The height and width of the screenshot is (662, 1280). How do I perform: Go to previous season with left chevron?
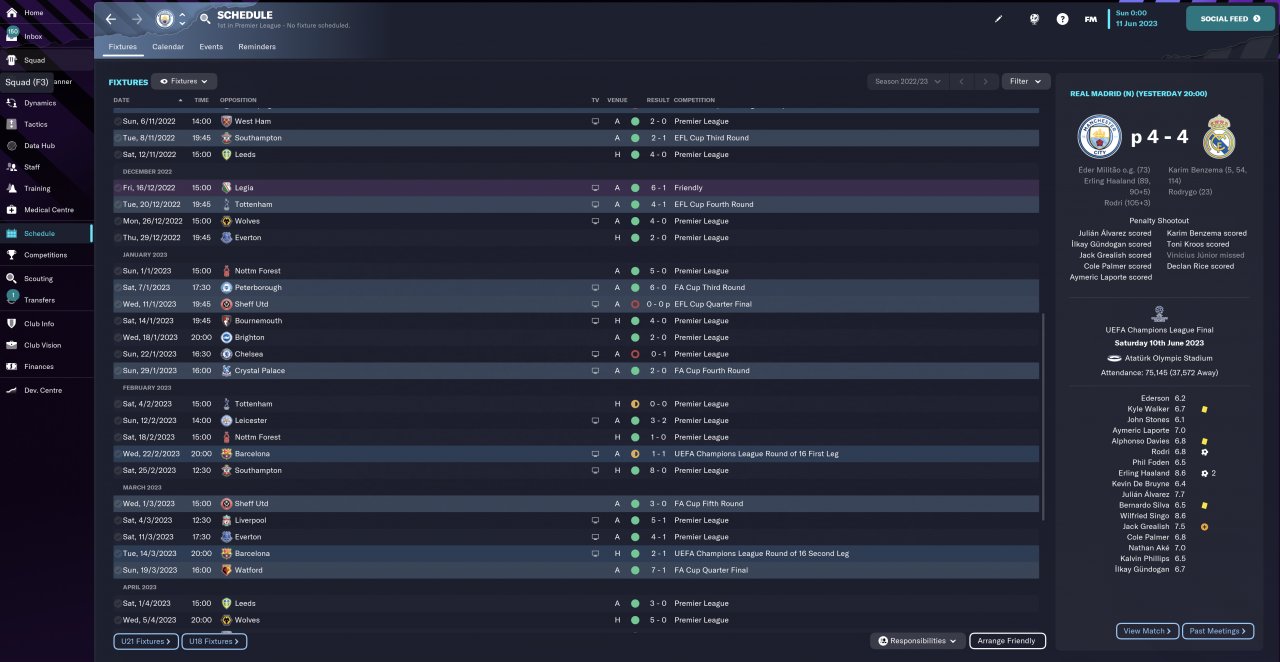(961, 81)
